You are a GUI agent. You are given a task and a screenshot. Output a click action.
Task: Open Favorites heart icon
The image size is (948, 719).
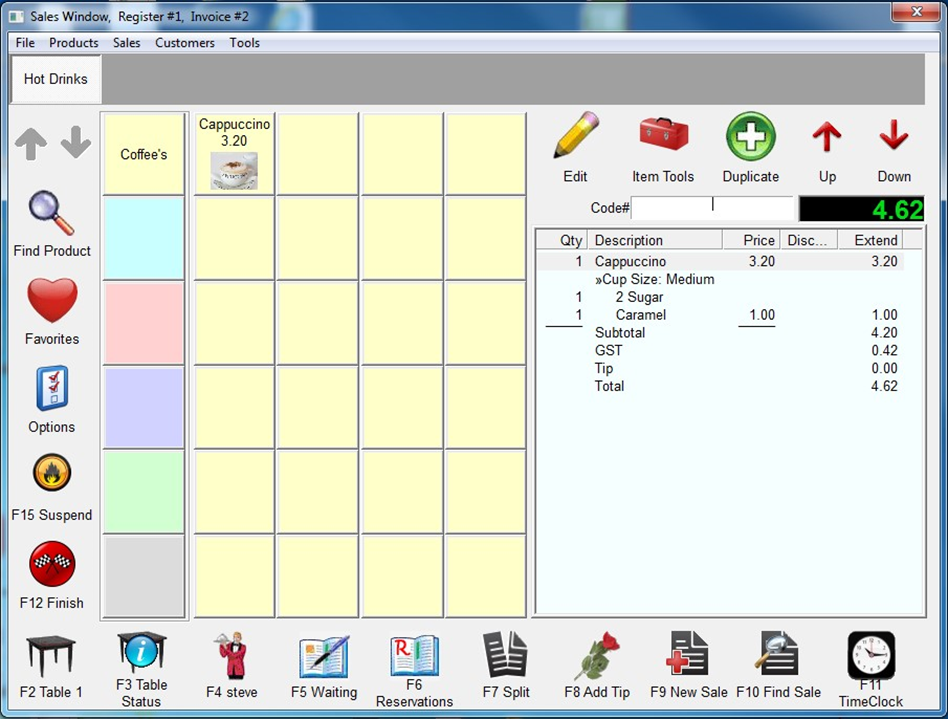[52, 302]
